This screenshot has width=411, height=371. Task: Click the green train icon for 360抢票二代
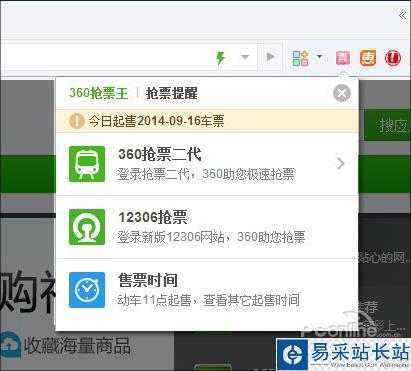(x=87, y=164)
